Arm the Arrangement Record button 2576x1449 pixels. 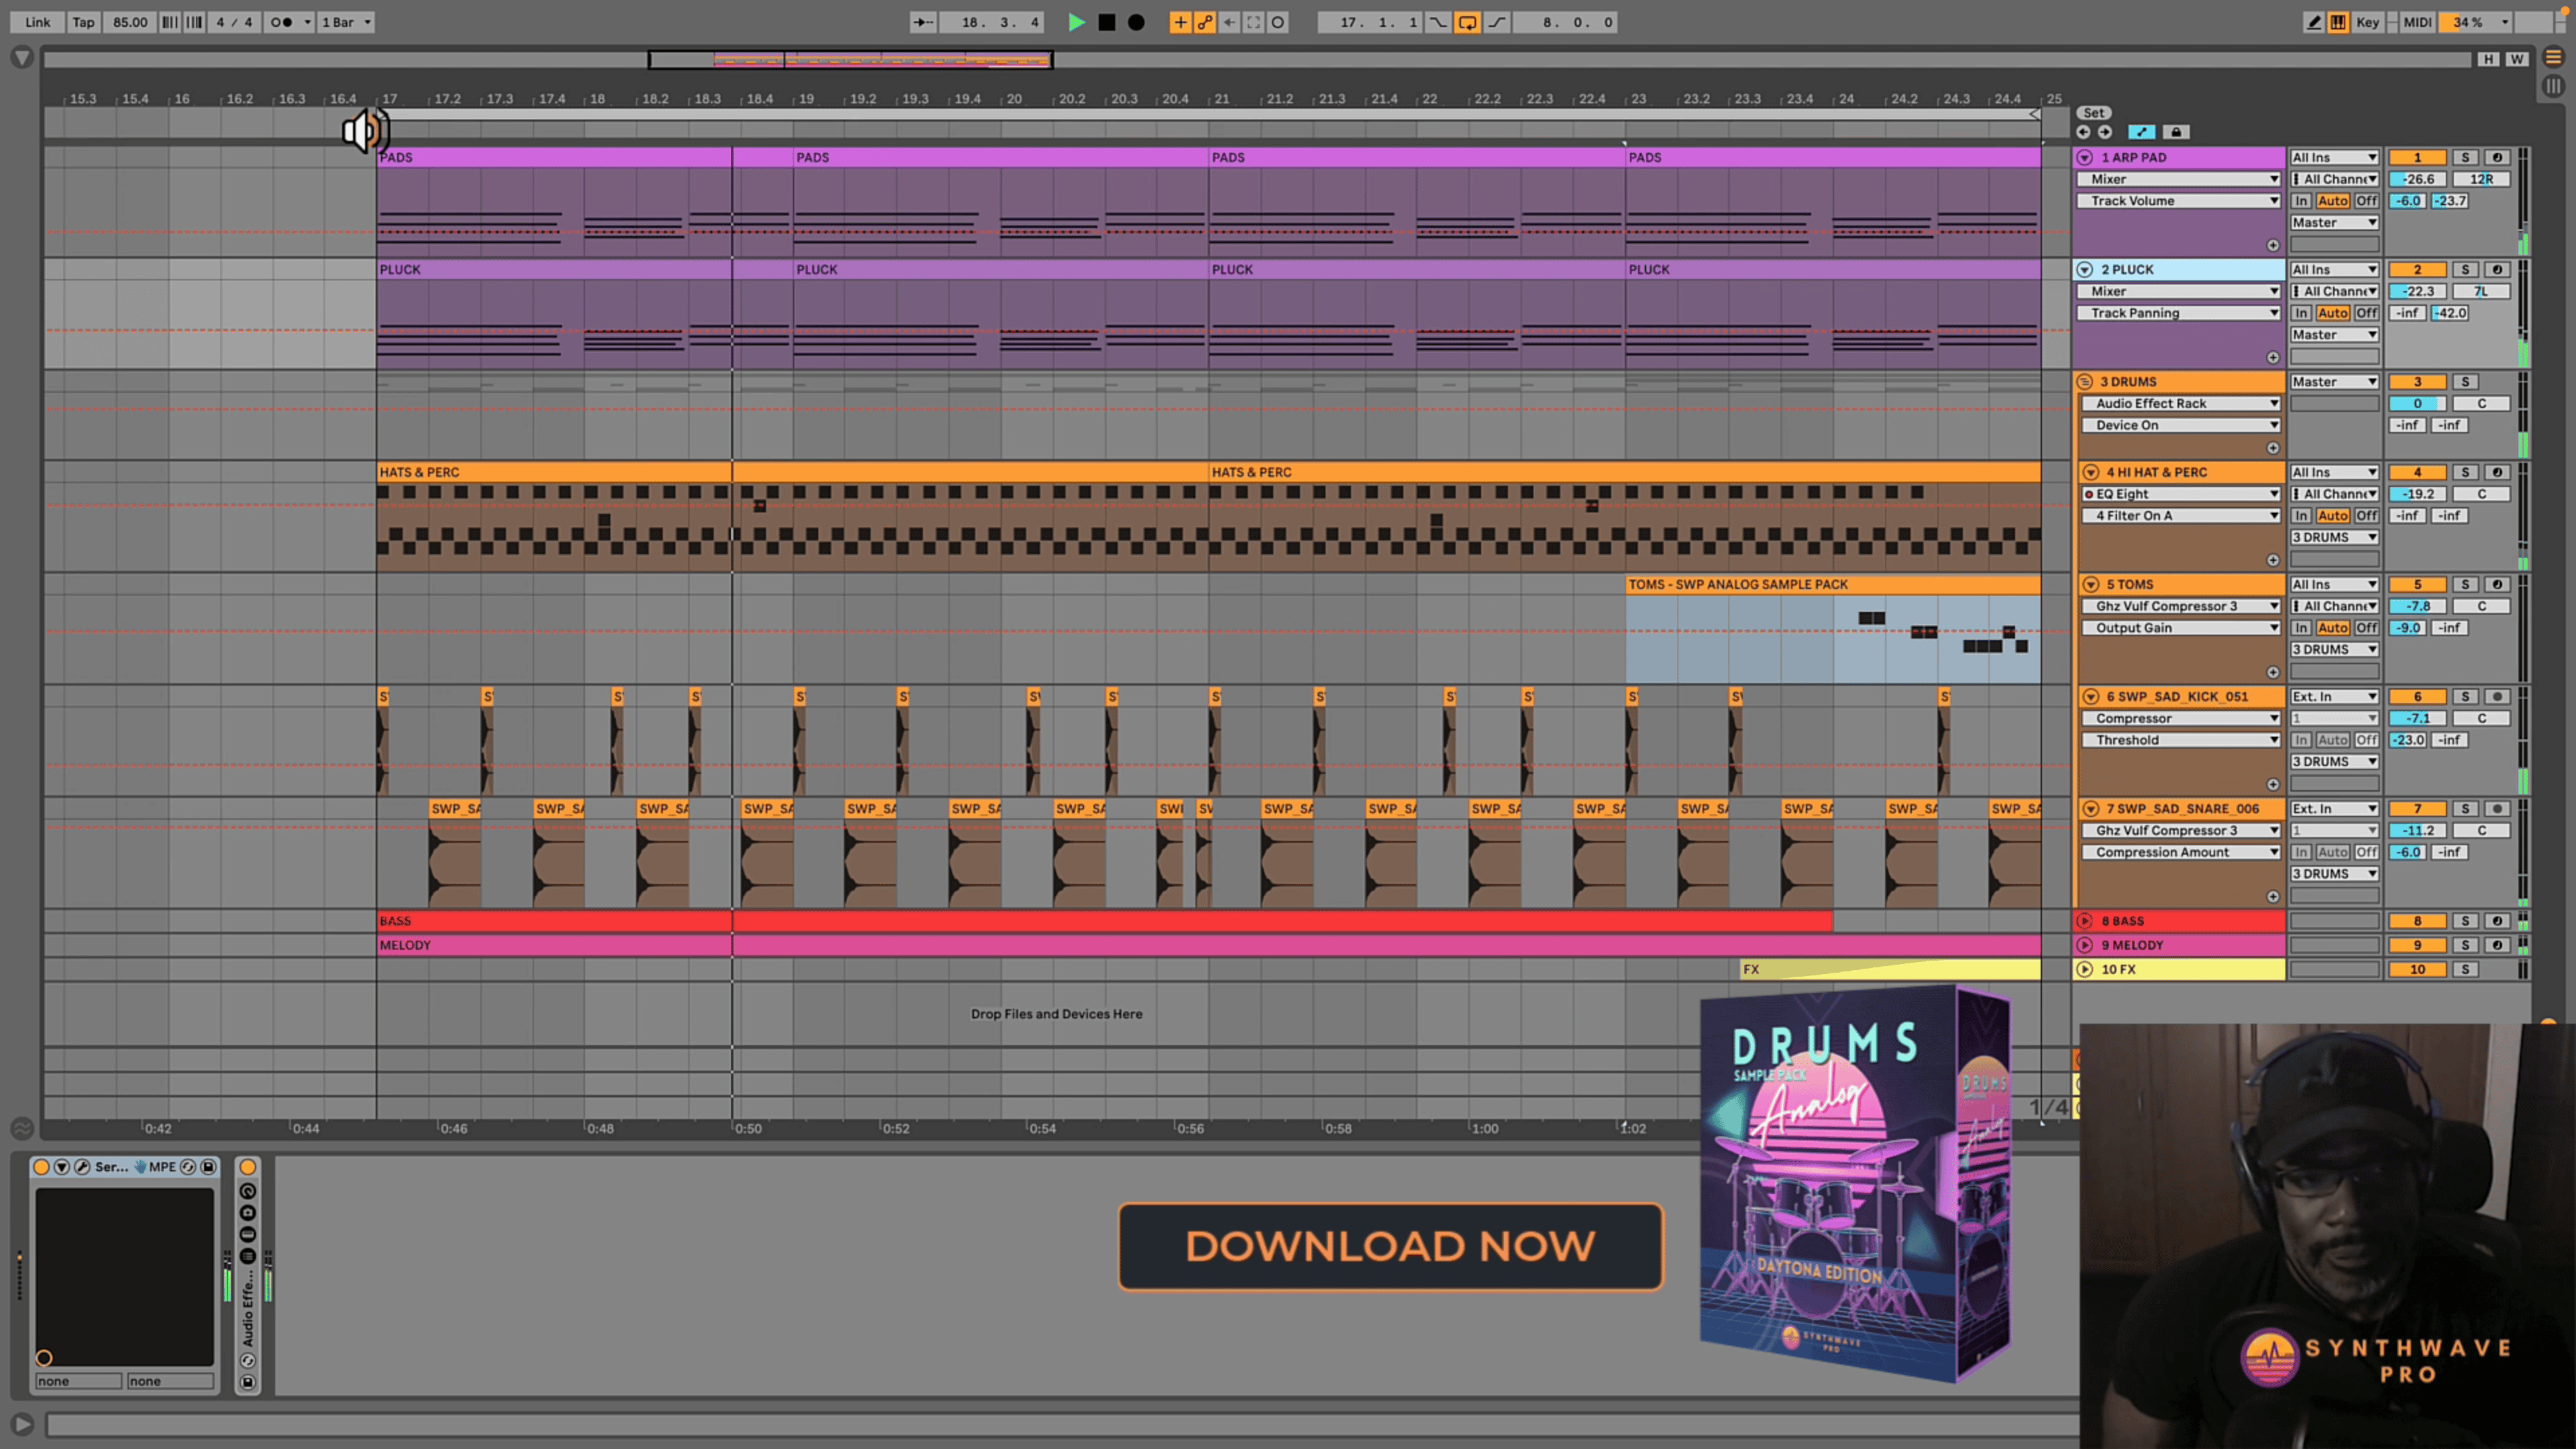coord(1136,22)
